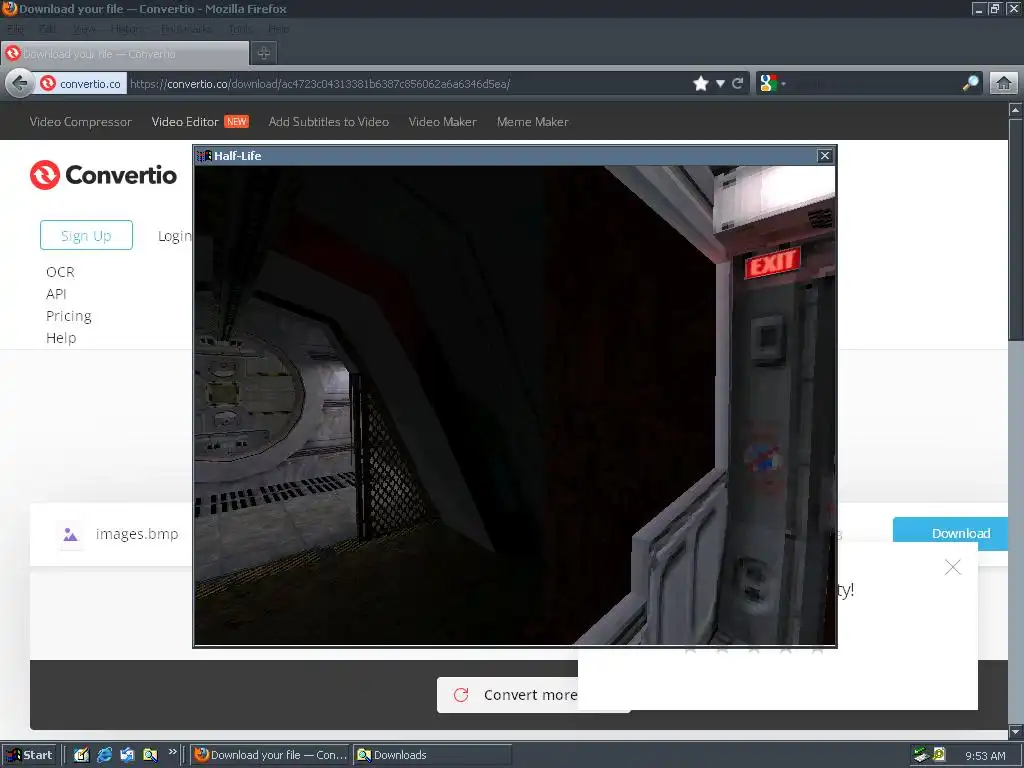Viewport: 1024px width, 768px height.
Task: Open the Google search engine selector
Action: click(773, 84)
